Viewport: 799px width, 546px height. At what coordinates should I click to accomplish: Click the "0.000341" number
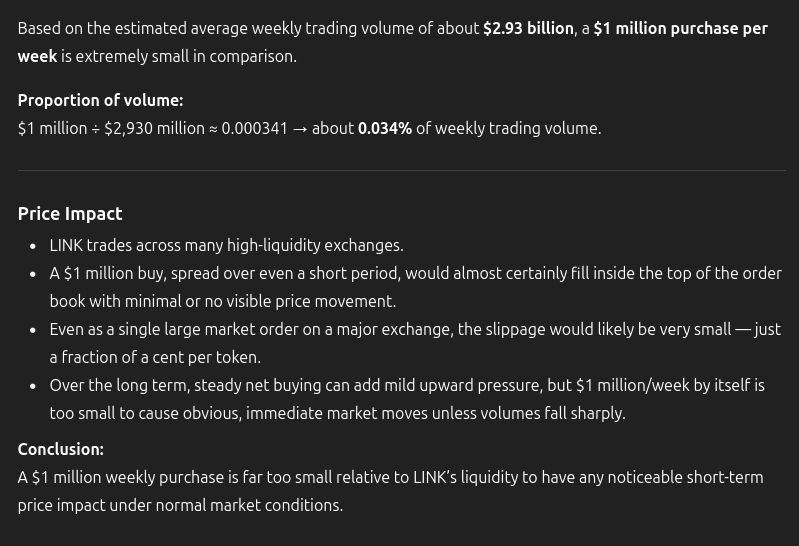point(254,128)
